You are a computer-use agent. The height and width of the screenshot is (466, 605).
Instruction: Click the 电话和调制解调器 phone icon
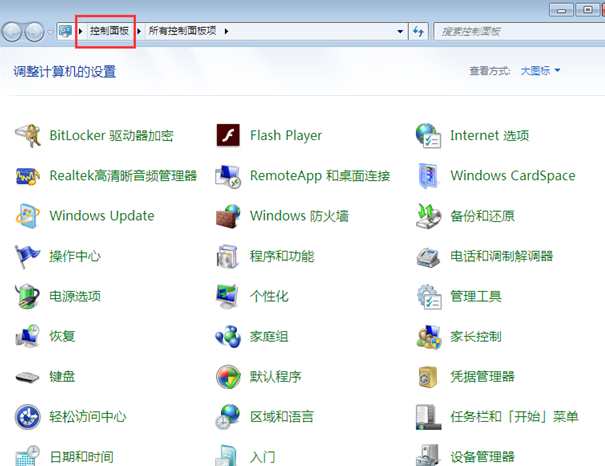pos(428,257)
